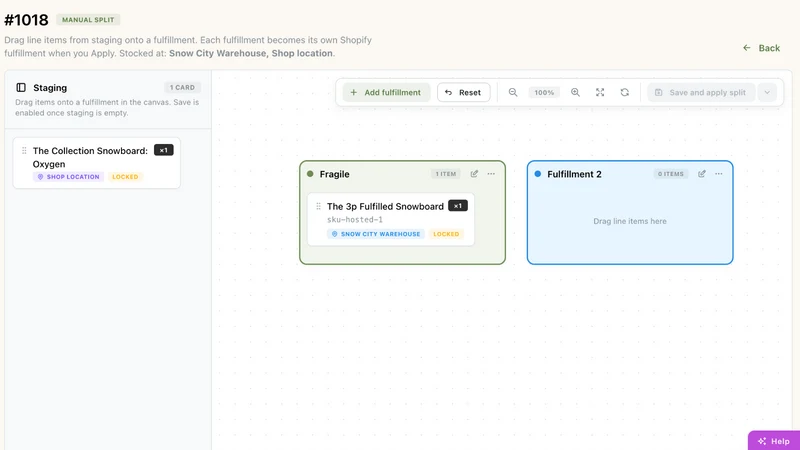Click the 100% zoom level indicator
Screen dimensions: 800x450
[544, 92]
